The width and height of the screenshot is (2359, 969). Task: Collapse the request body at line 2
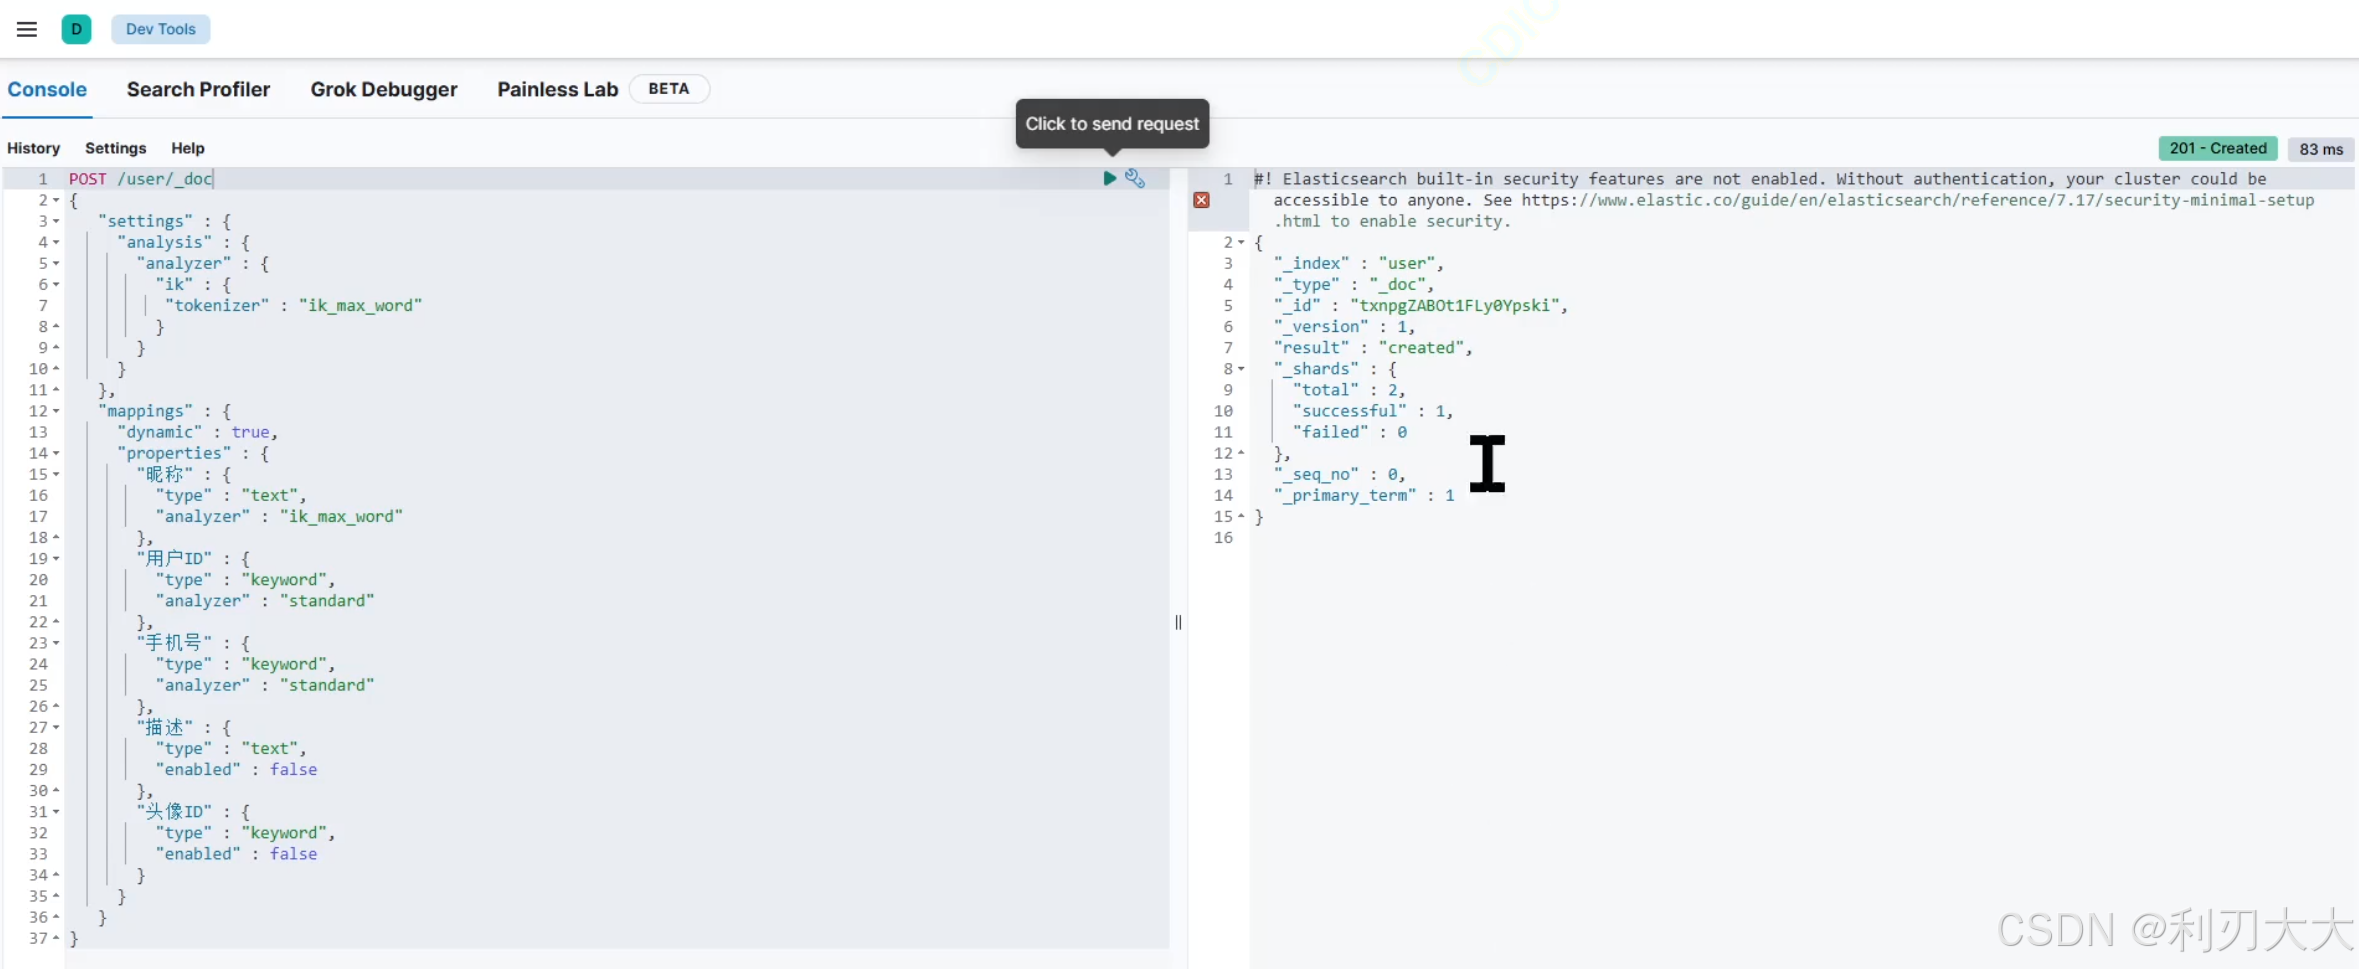point(56,200)
